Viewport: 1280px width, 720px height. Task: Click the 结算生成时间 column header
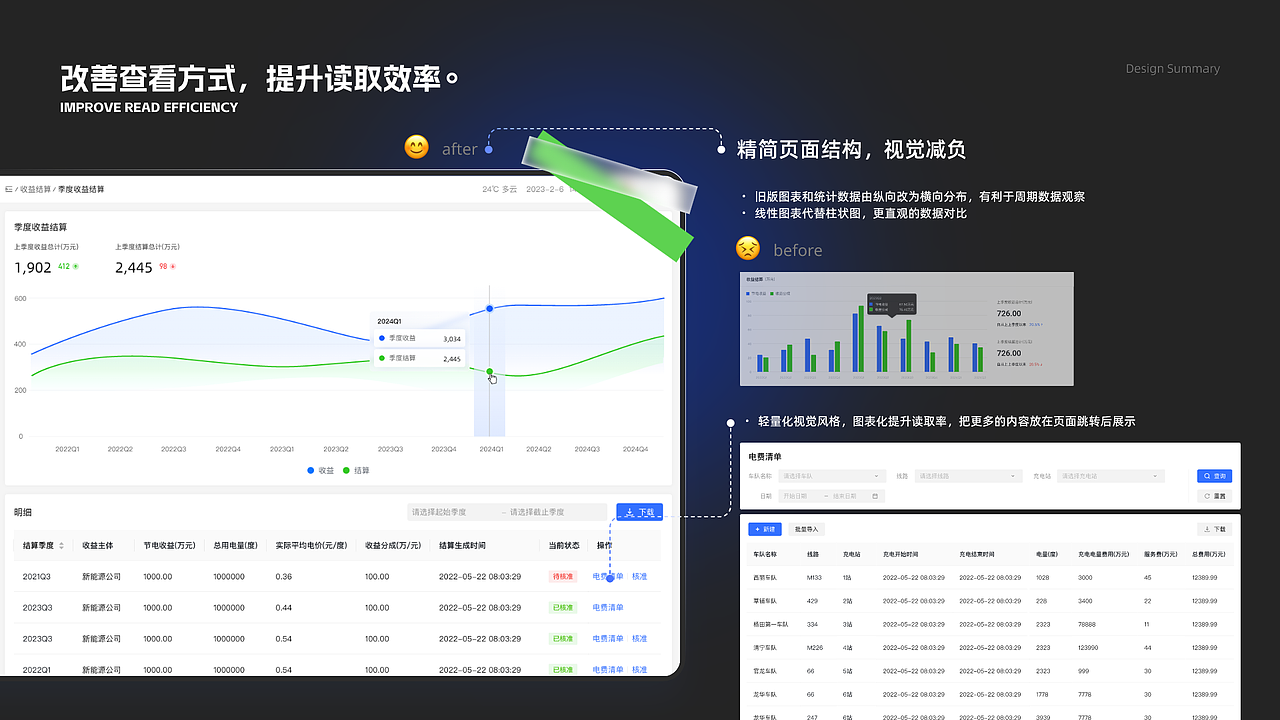tap(463, 546)
